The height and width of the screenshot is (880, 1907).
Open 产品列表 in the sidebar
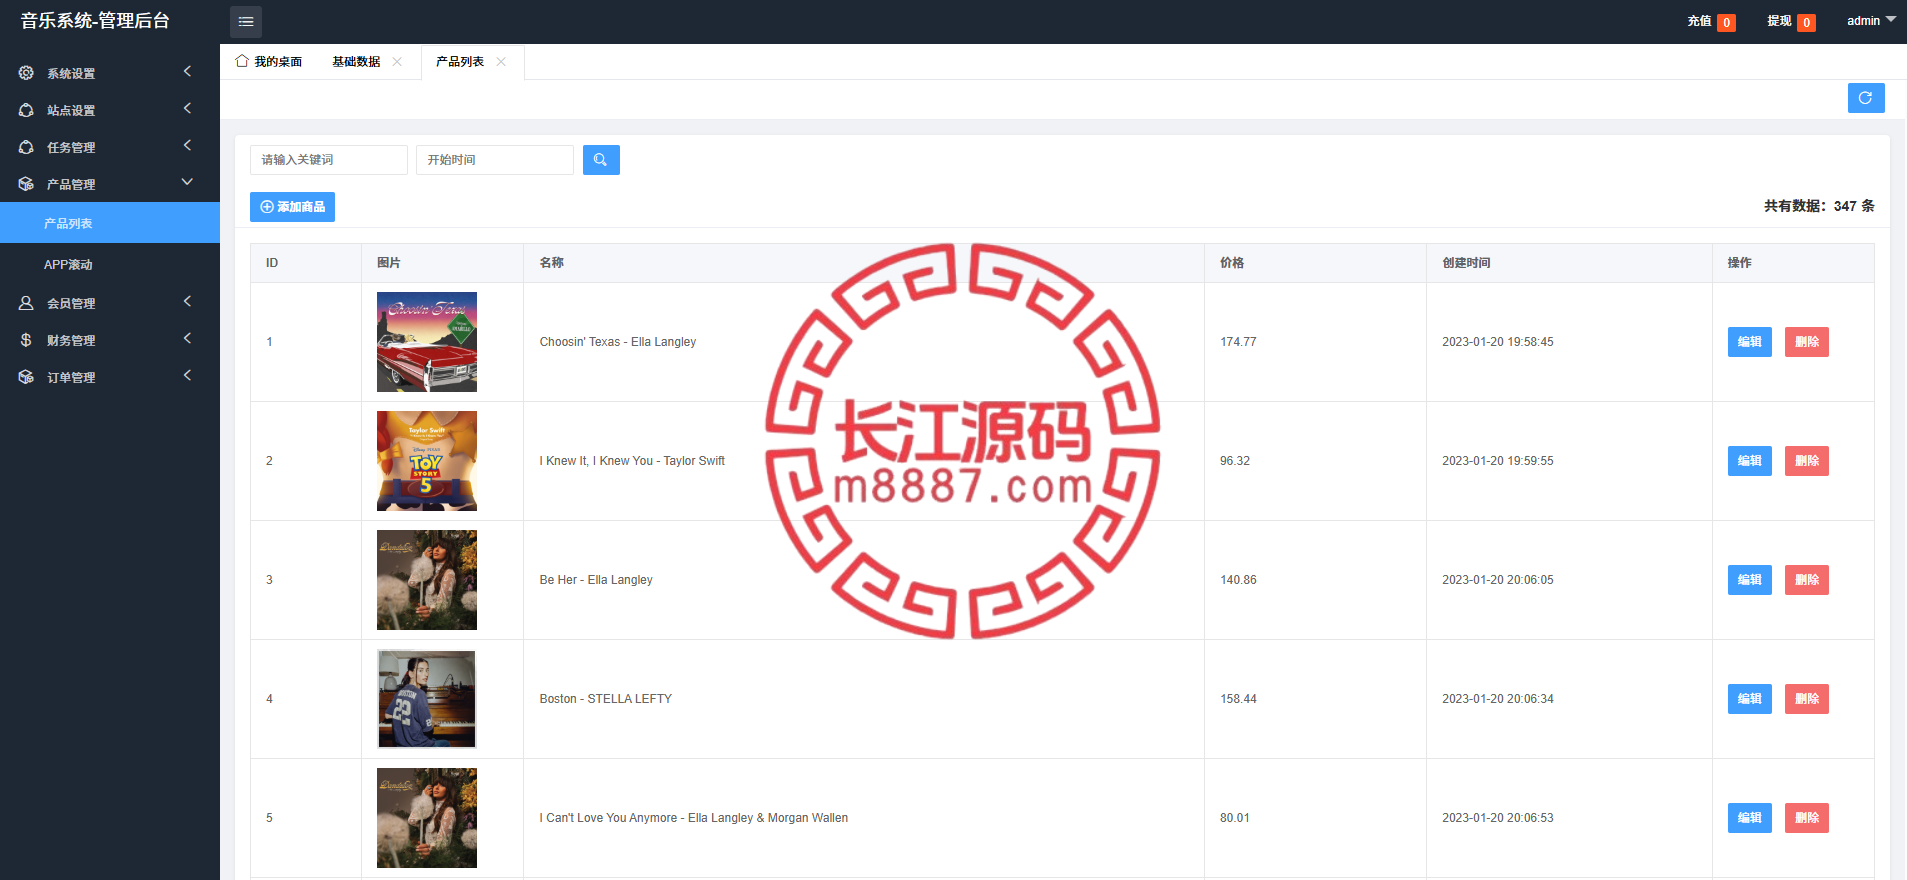click(110, 223)
